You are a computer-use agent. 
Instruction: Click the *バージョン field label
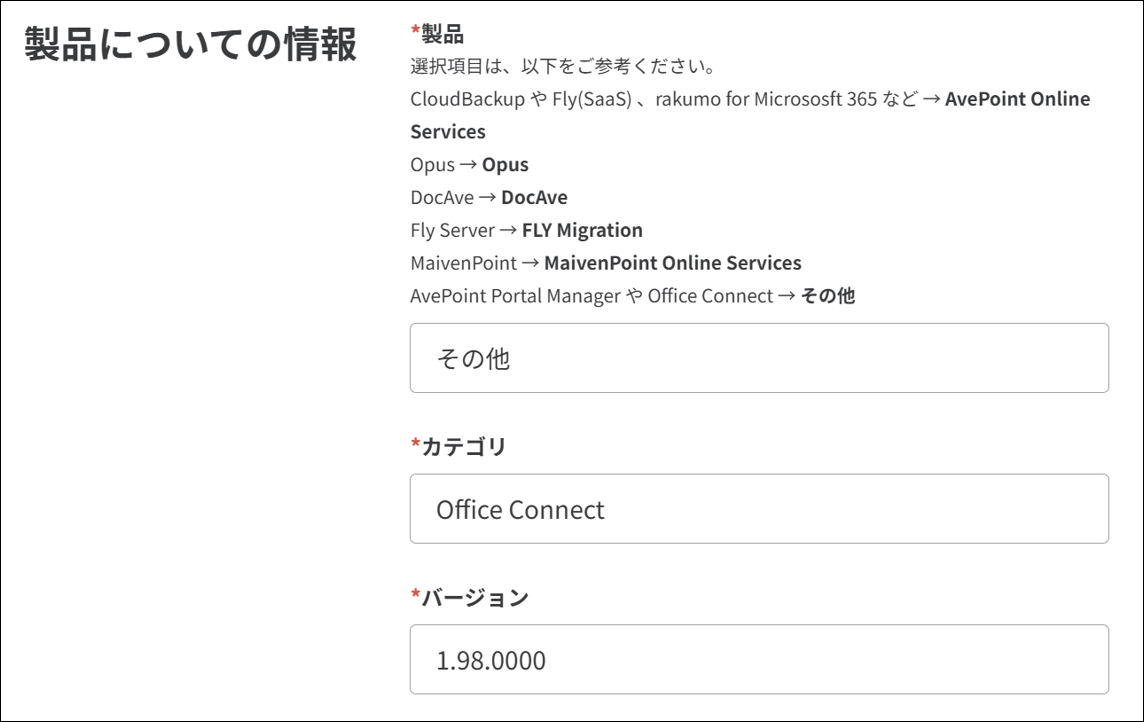coord(469,597)
